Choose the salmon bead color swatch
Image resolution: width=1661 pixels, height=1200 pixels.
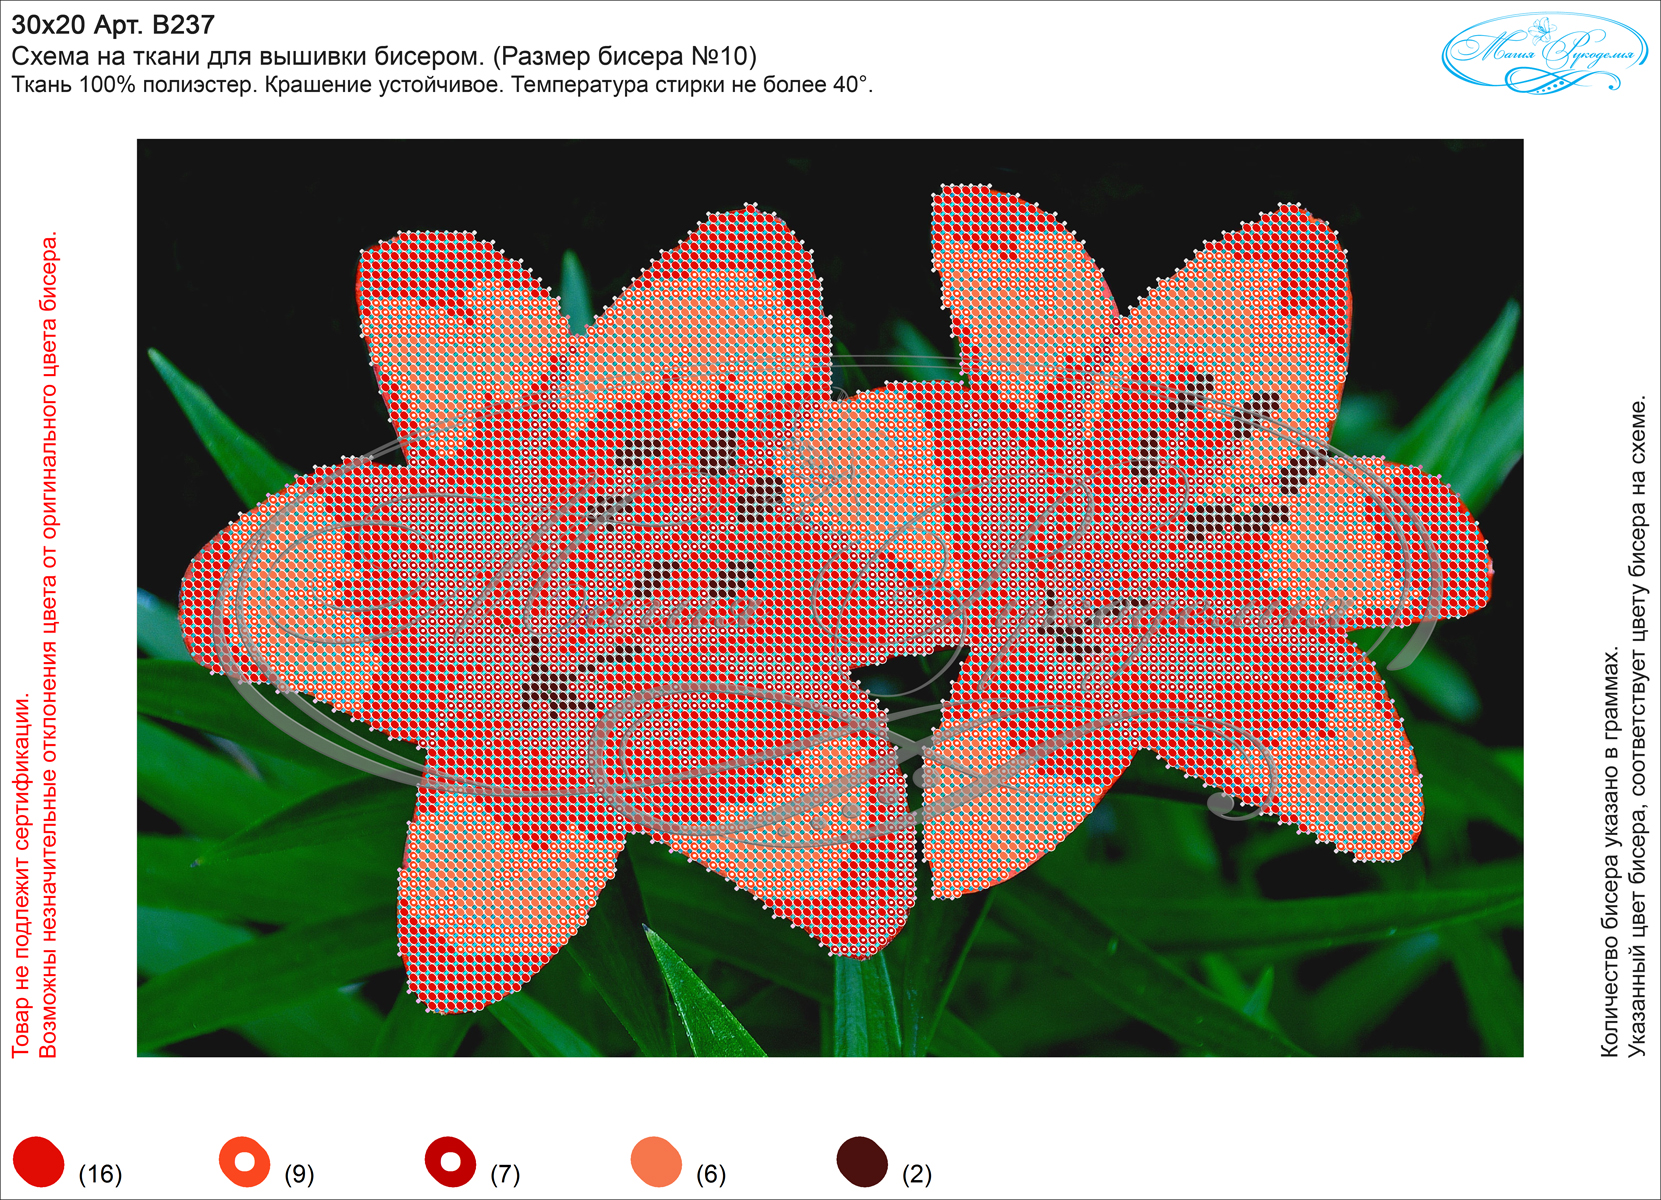[x=656, y=1162]
